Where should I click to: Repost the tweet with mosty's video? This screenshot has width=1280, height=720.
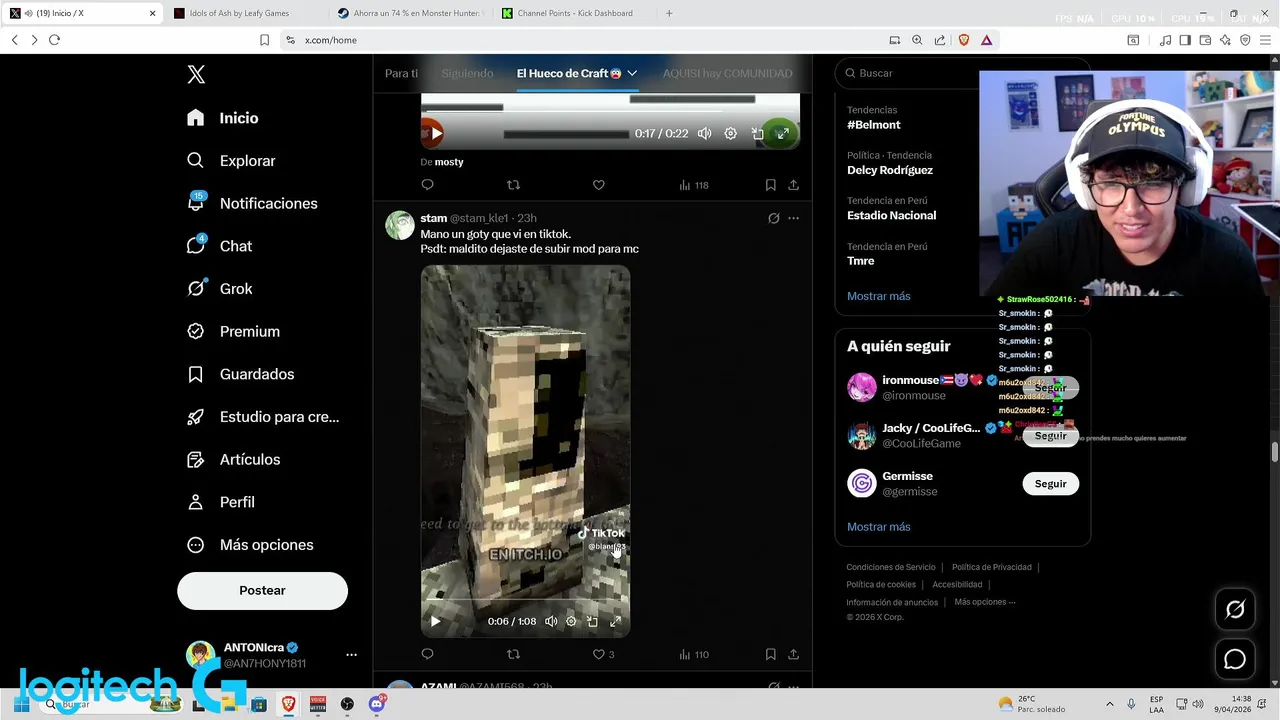tap(513, 185)
